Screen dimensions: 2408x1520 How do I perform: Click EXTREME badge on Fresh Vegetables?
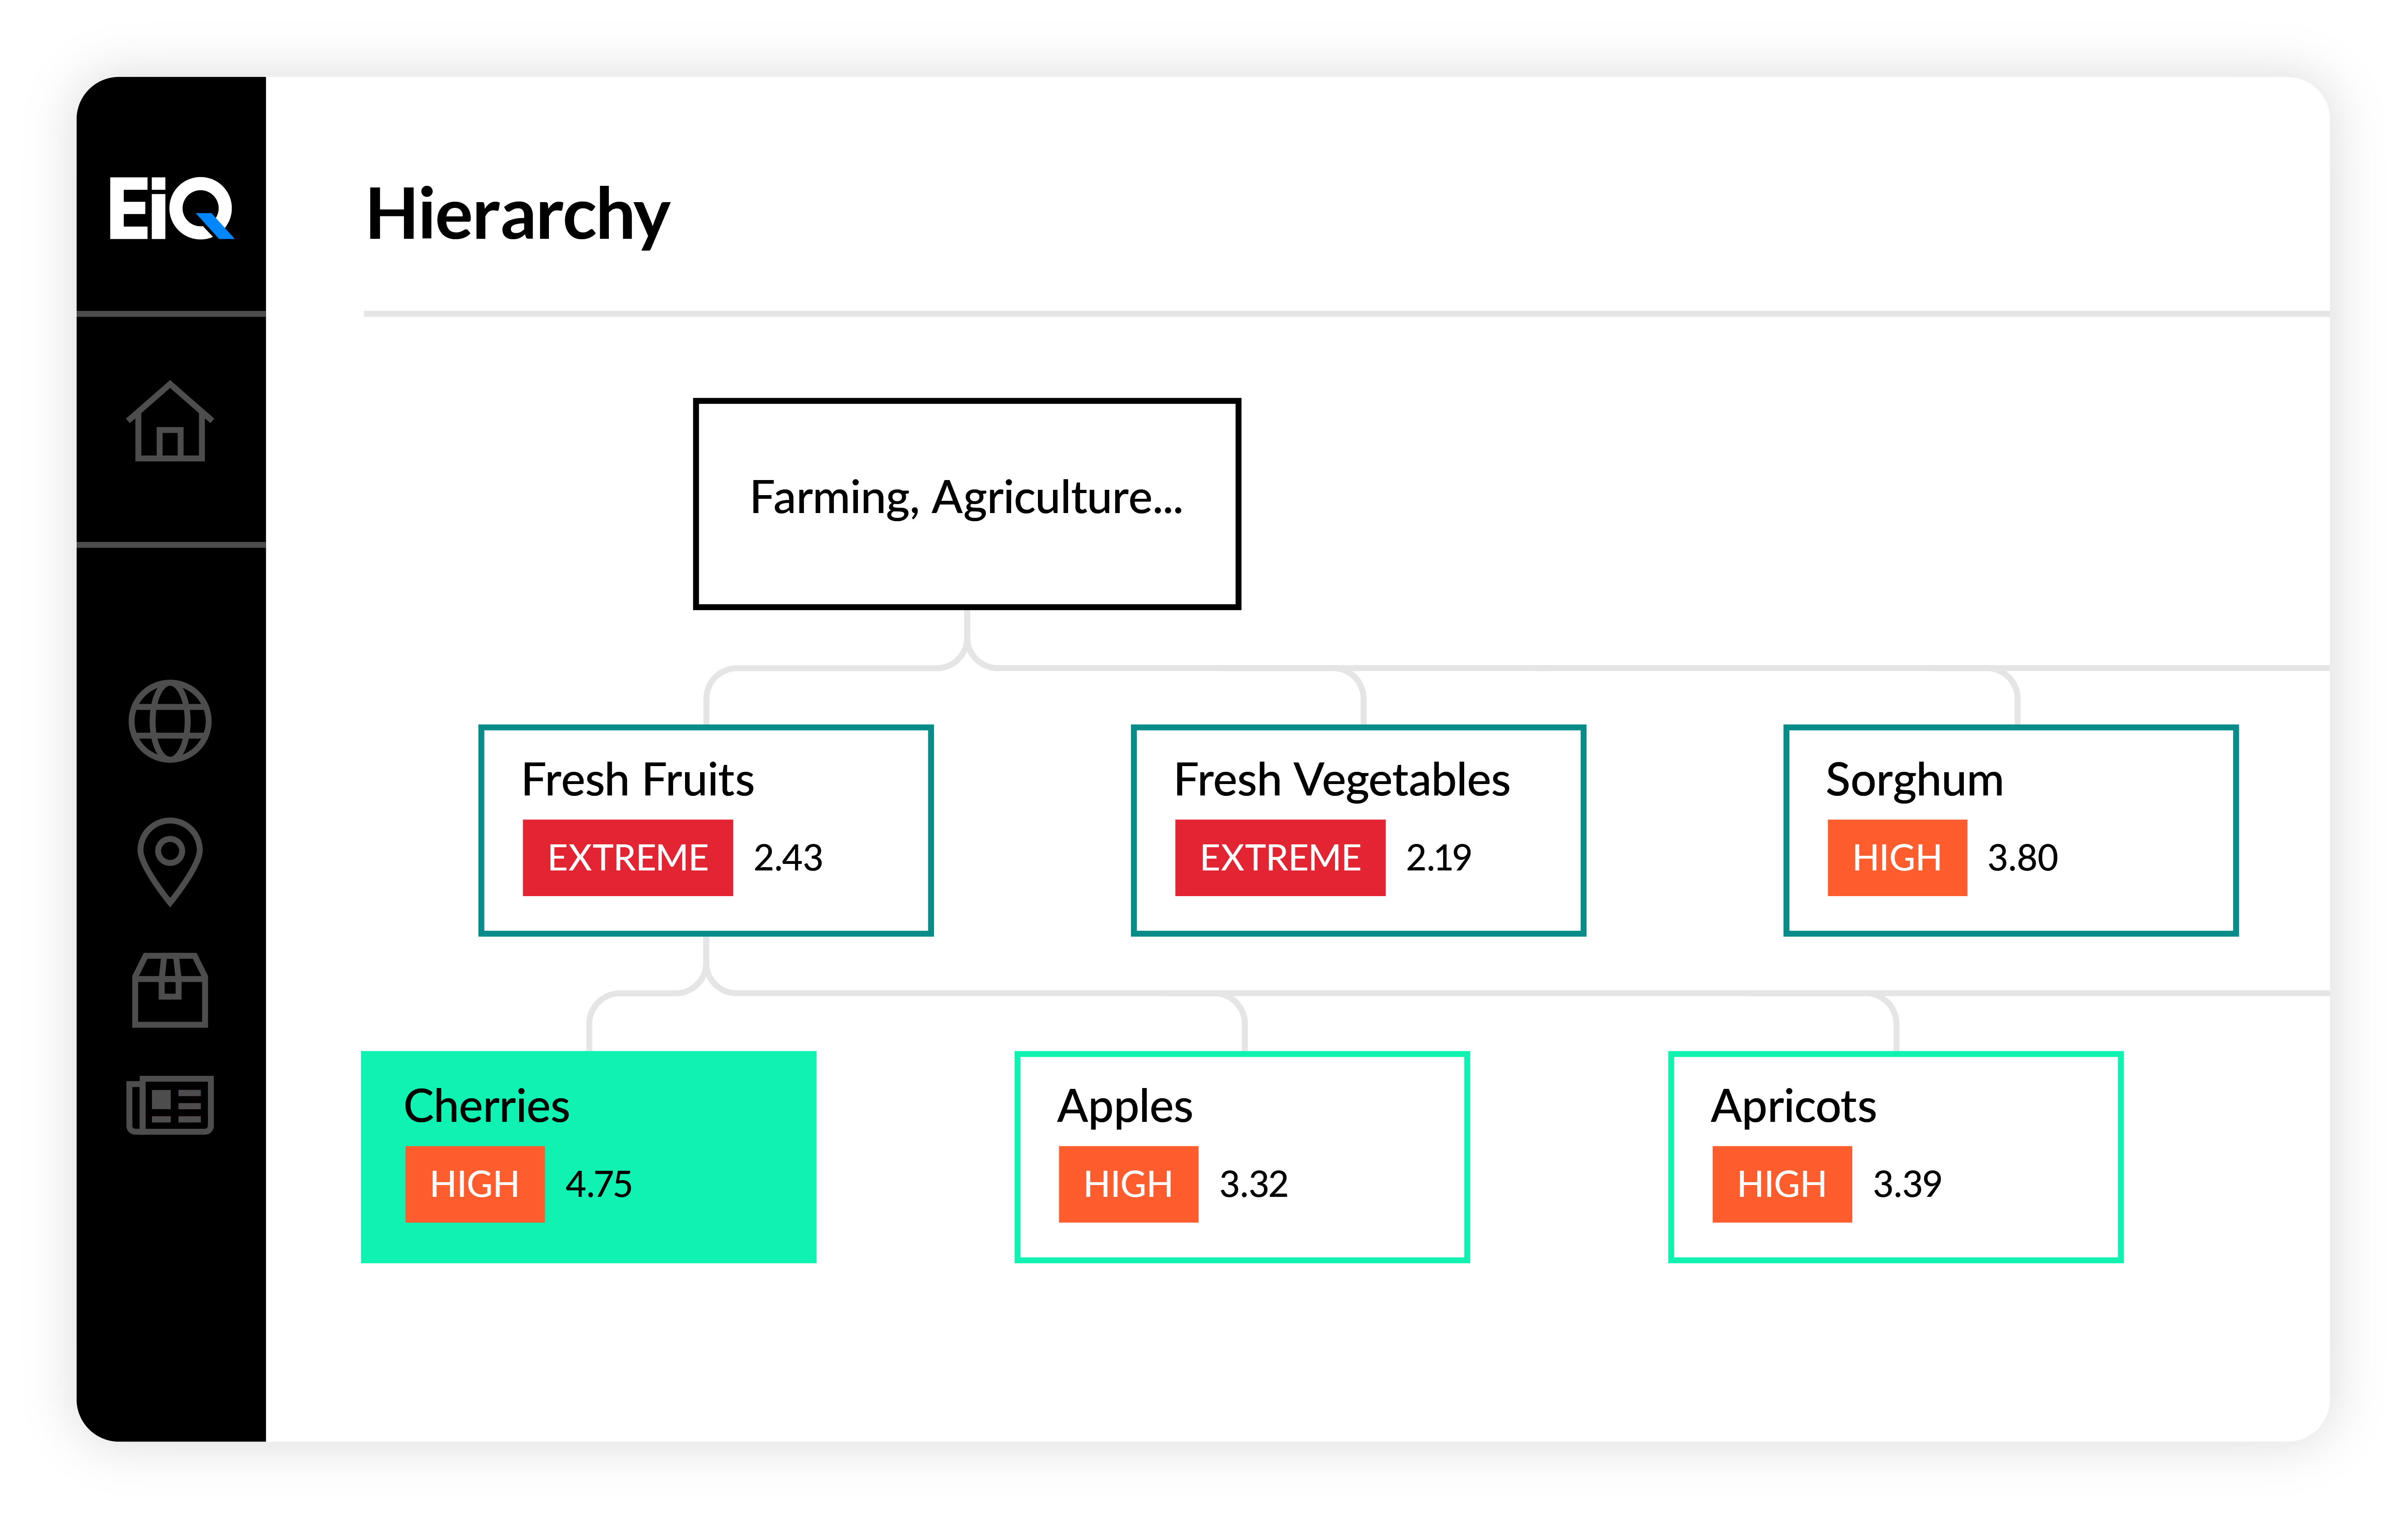click(x=1280, y=858)
